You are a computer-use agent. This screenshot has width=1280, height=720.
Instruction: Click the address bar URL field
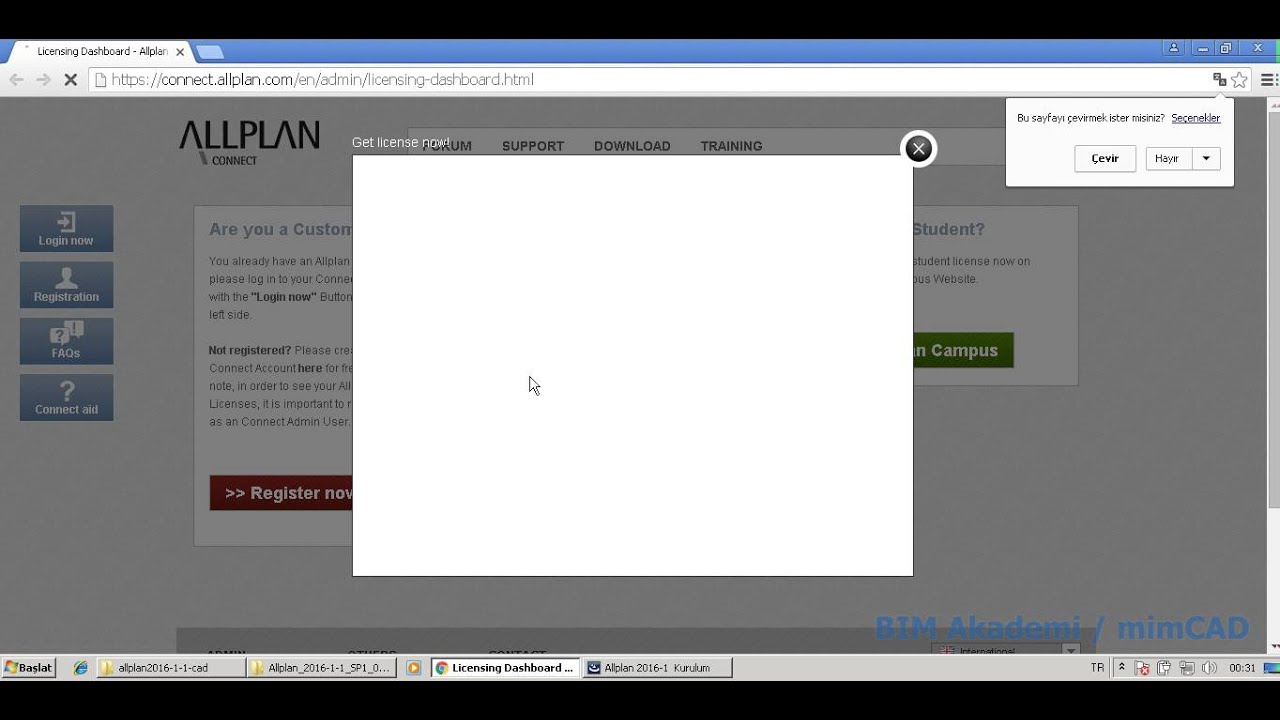[650, 80]
